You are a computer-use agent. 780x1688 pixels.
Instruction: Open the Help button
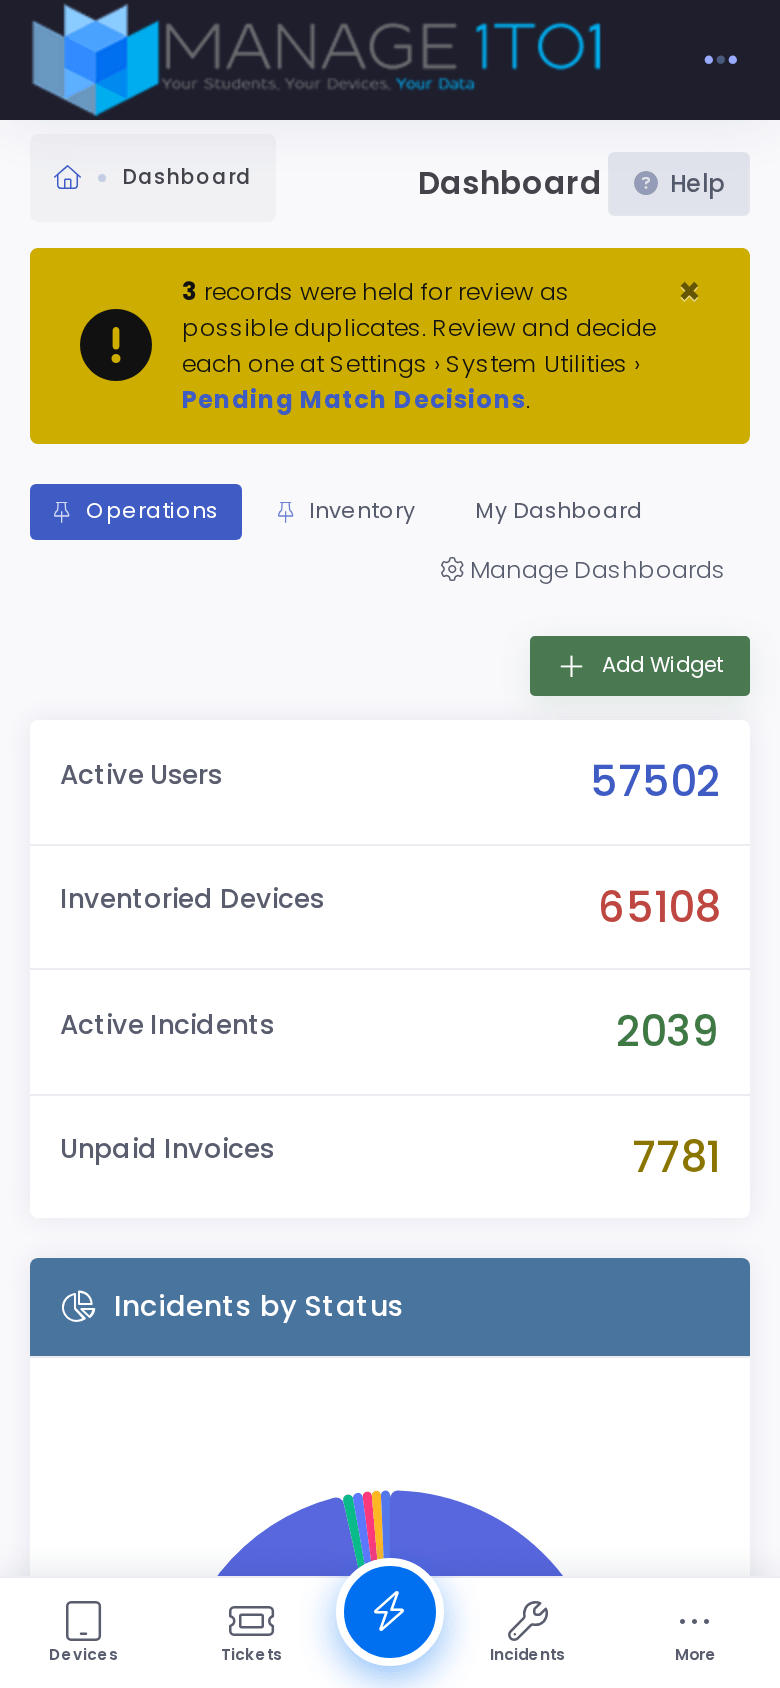679,184
